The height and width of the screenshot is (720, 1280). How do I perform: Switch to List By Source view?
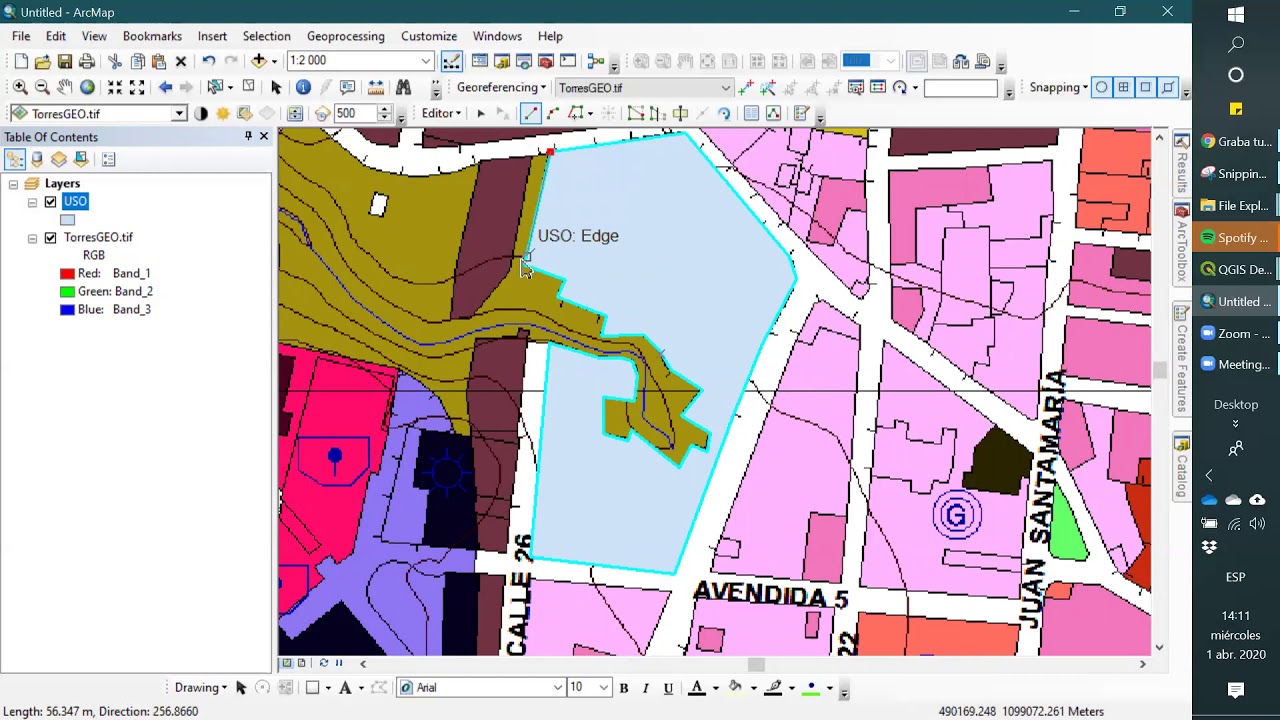[37, 160]
